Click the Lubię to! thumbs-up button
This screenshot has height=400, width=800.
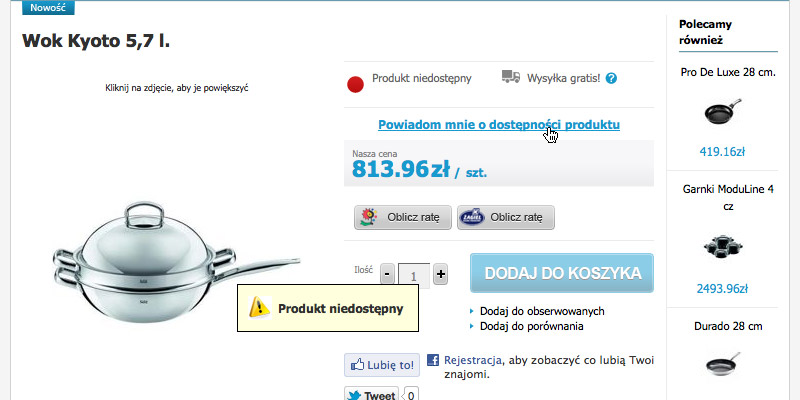382,365
